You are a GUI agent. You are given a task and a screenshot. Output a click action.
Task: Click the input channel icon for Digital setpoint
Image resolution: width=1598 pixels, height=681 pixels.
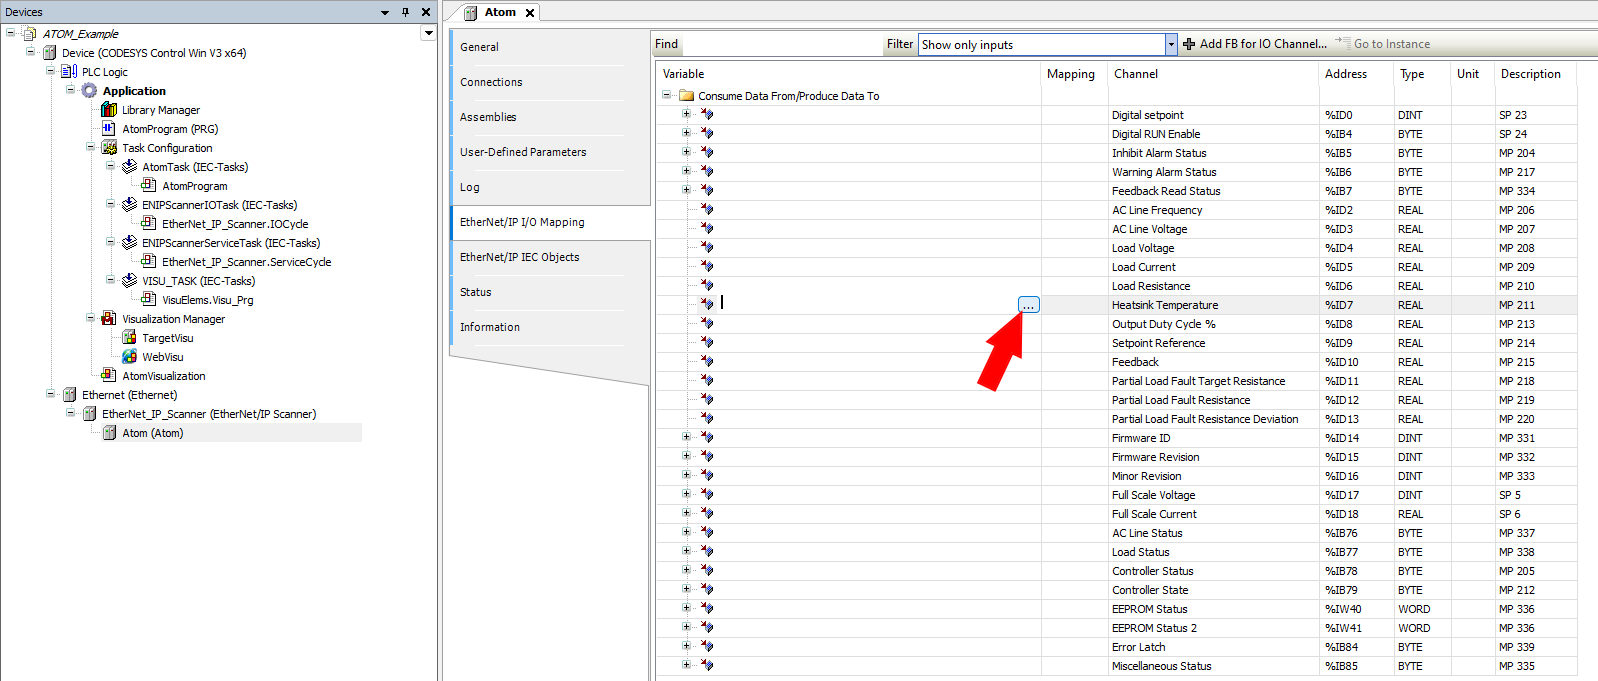[707, 115]
